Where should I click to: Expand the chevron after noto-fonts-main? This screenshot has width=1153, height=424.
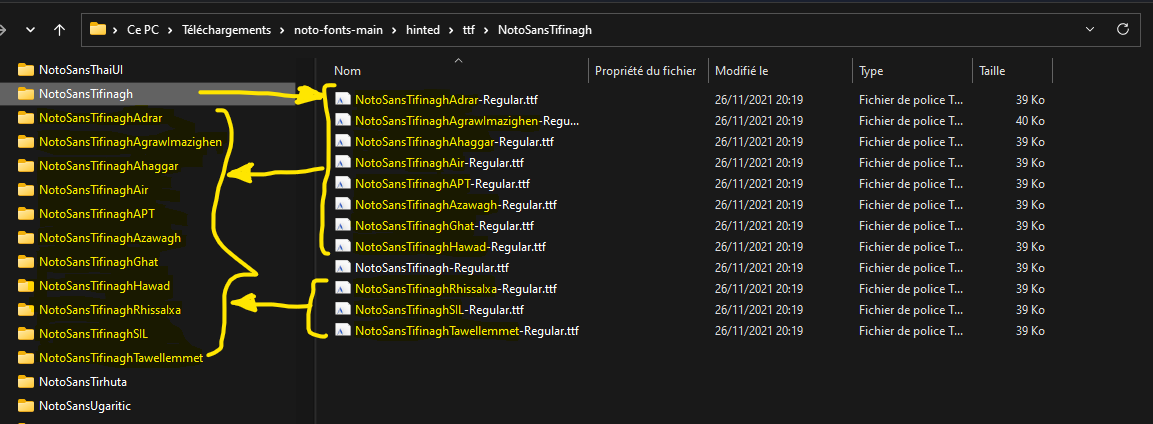[x=395, y=30]
